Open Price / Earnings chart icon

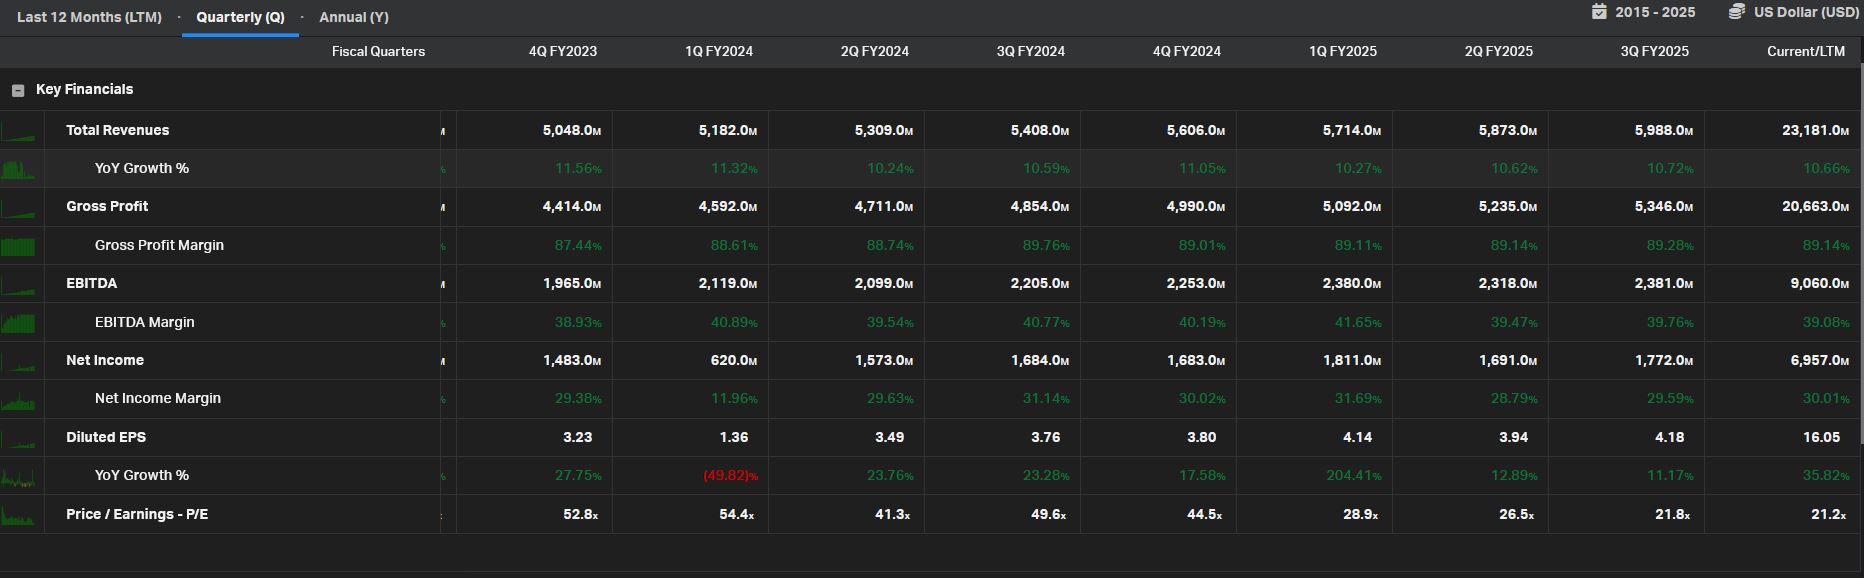point(18,514)
